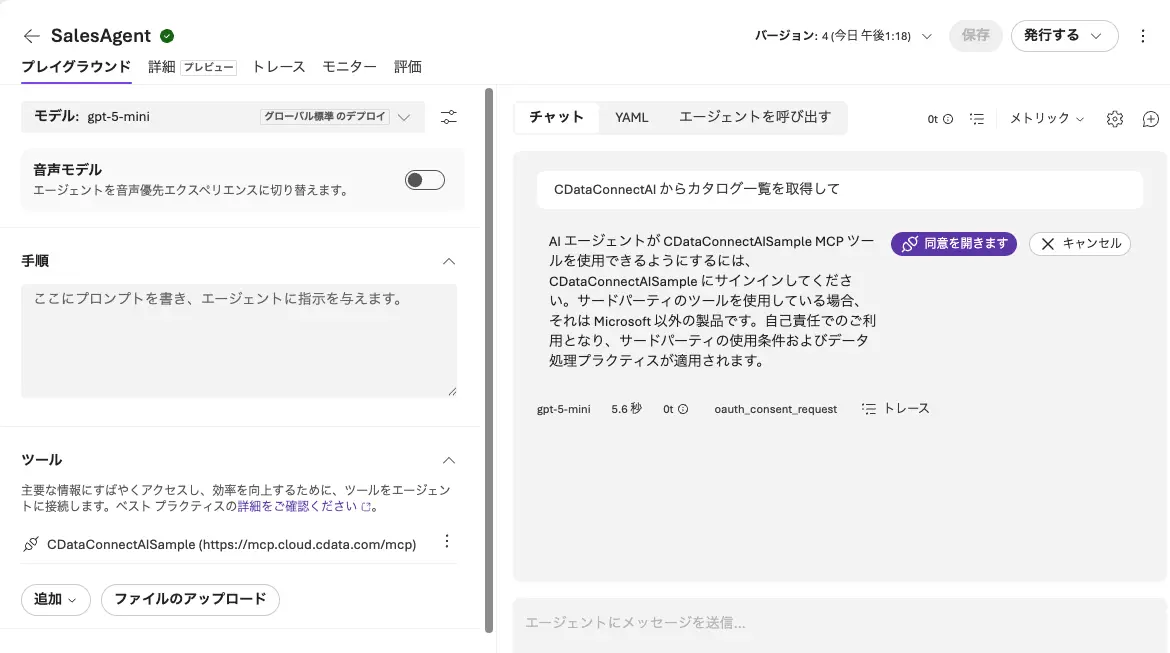1170x653 pixels.
Task: Collapse the ツール section
Action: (x=448, y=460)
